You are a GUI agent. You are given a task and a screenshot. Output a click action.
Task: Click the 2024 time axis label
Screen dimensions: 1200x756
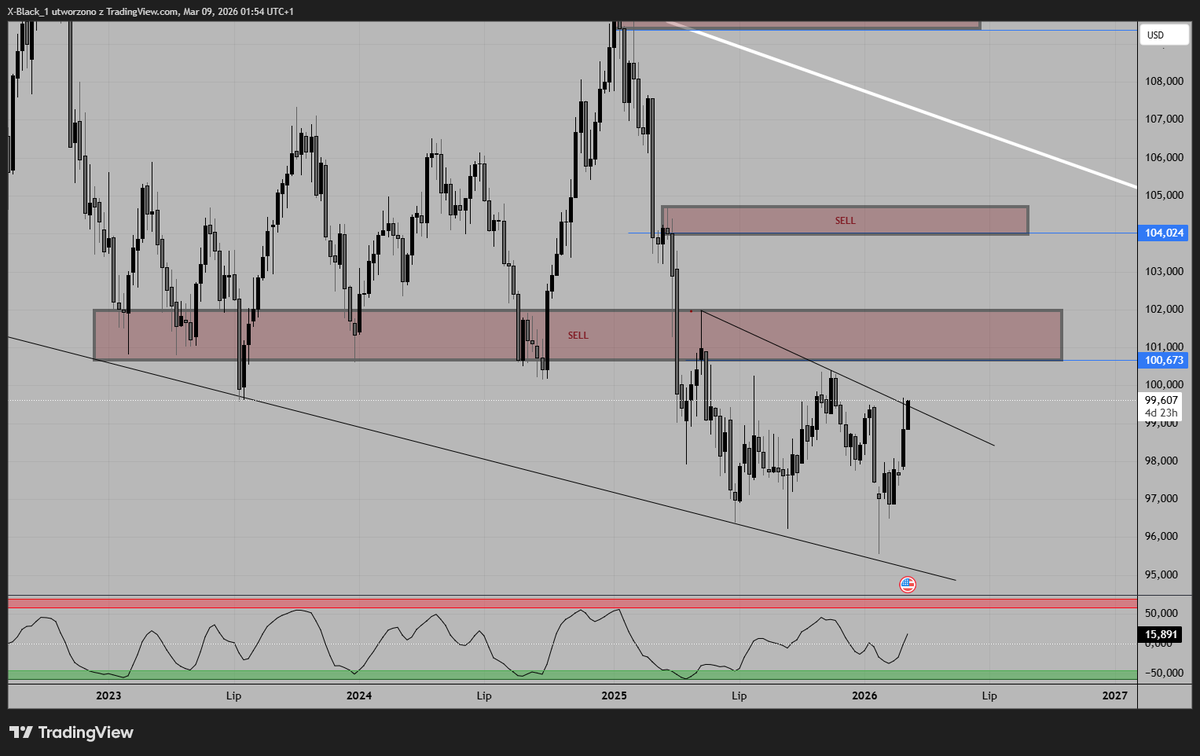[x=359, y=695]
